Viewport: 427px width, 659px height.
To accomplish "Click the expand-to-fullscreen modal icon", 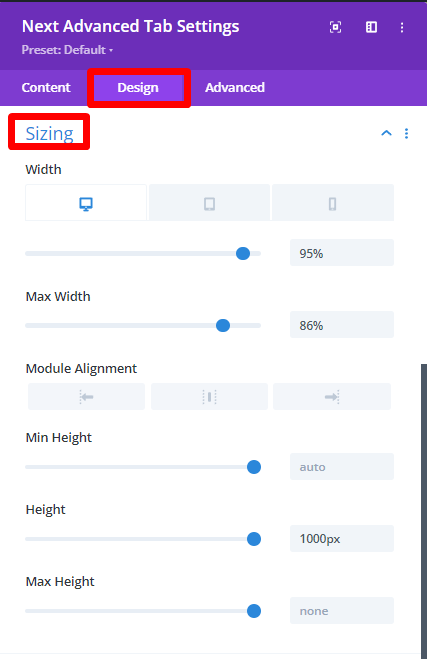I will point(335,27).
